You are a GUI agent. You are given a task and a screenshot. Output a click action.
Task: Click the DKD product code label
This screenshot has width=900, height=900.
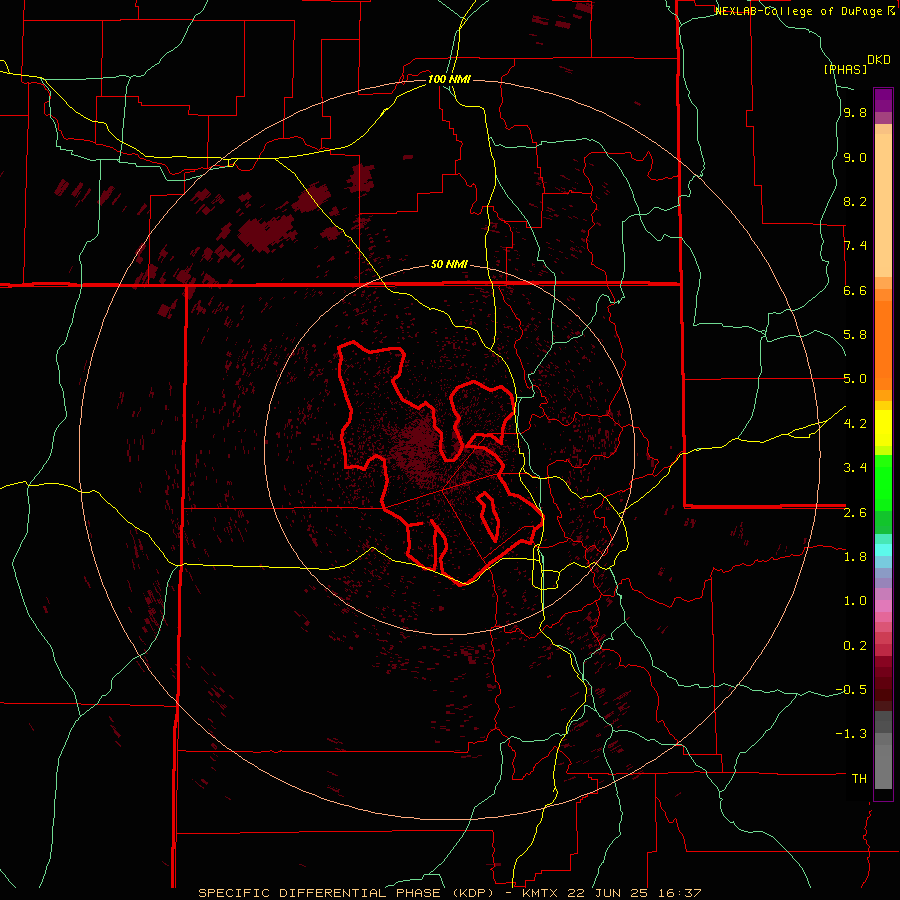tap(879, 60)
